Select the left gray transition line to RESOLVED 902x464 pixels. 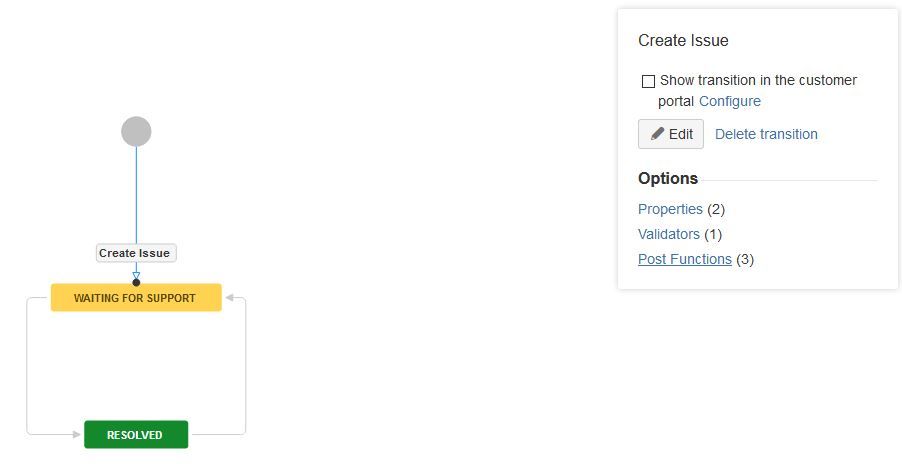point(27,366)
